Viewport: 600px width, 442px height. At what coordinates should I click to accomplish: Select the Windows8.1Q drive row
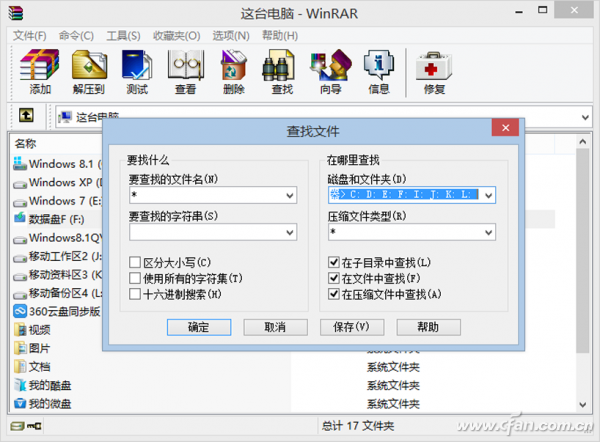57,238
